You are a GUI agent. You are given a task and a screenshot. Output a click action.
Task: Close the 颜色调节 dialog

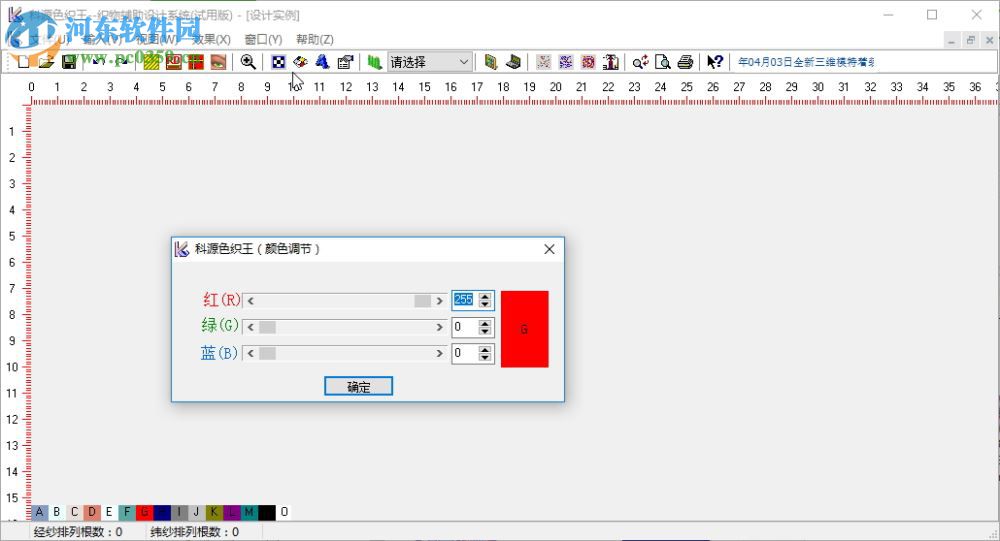click(x=549, y=249)
